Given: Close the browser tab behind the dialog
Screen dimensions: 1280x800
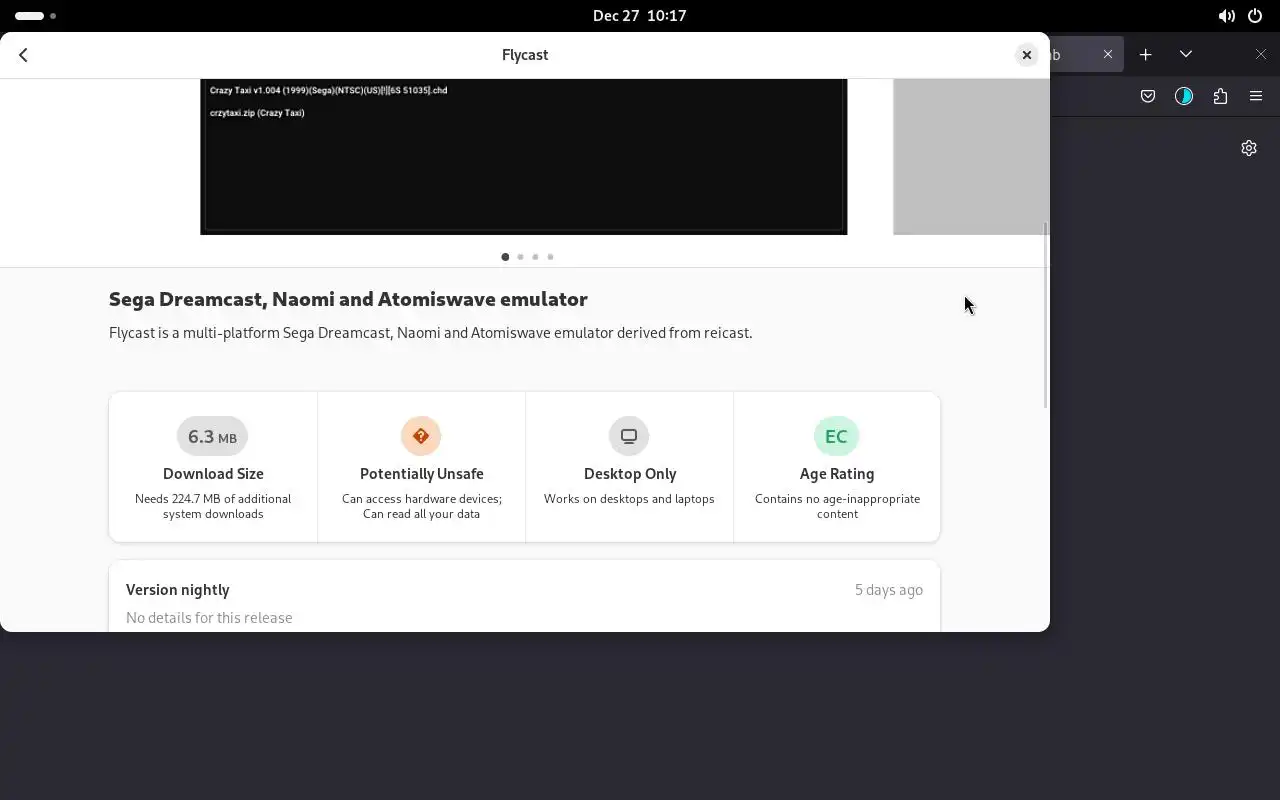Looking at the screenshot, I should [1108, 54].
